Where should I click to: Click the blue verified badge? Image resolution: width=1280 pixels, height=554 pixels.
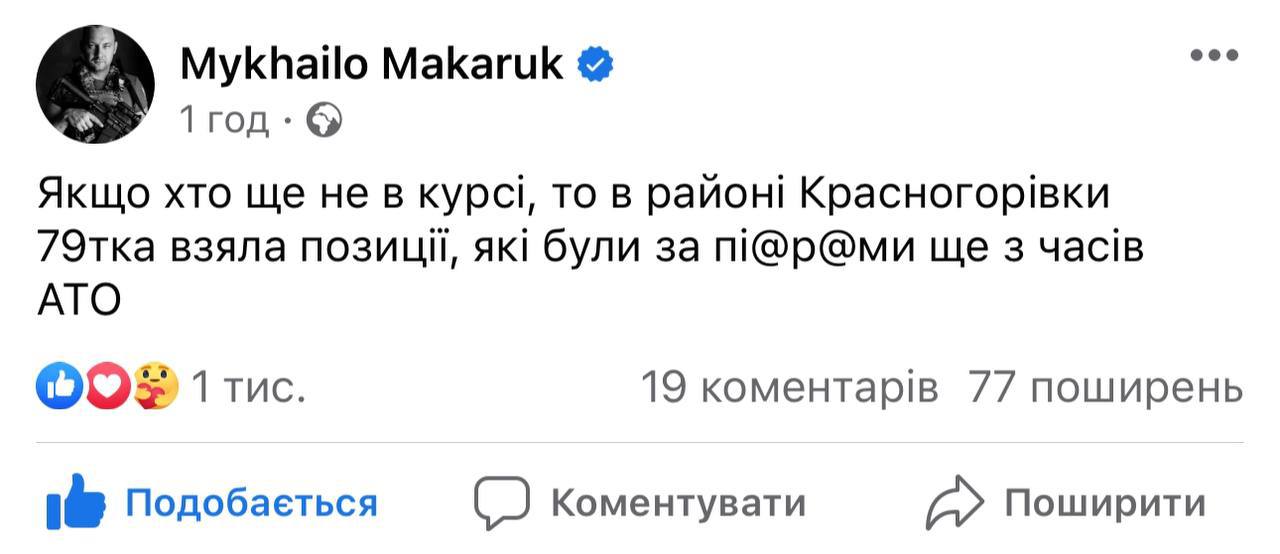[x=597, y=66]
